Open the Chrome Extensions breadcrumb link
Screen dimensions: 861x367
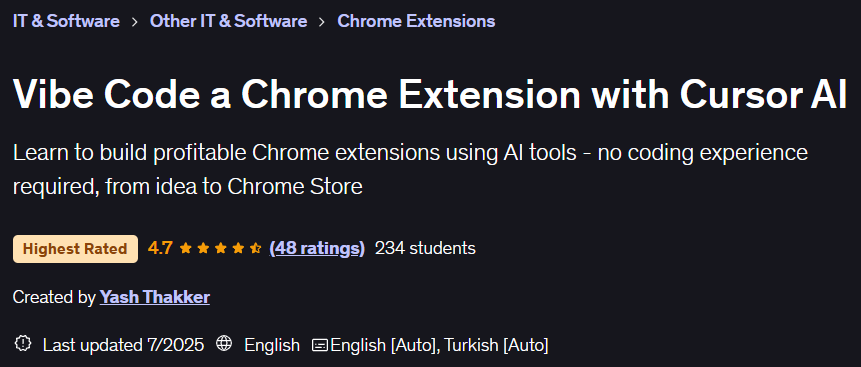coord(416,21)
